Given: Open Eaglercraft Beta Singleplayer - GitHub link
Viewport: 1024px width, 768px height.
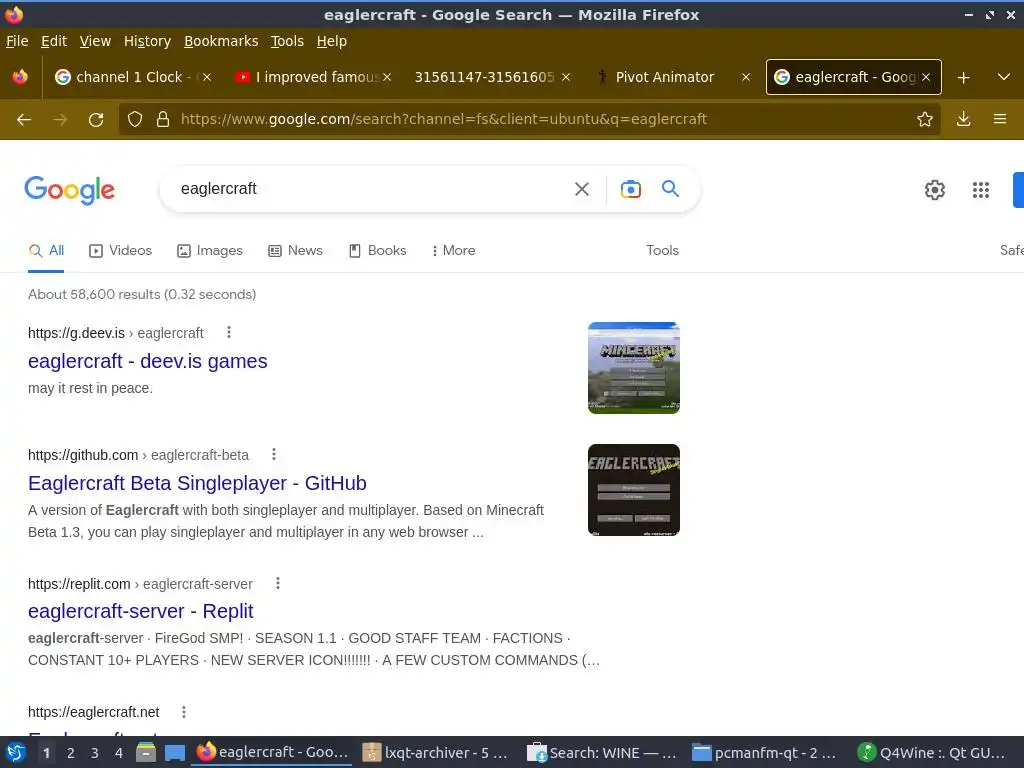Looking at the screenshot, I should pos(197,483).
